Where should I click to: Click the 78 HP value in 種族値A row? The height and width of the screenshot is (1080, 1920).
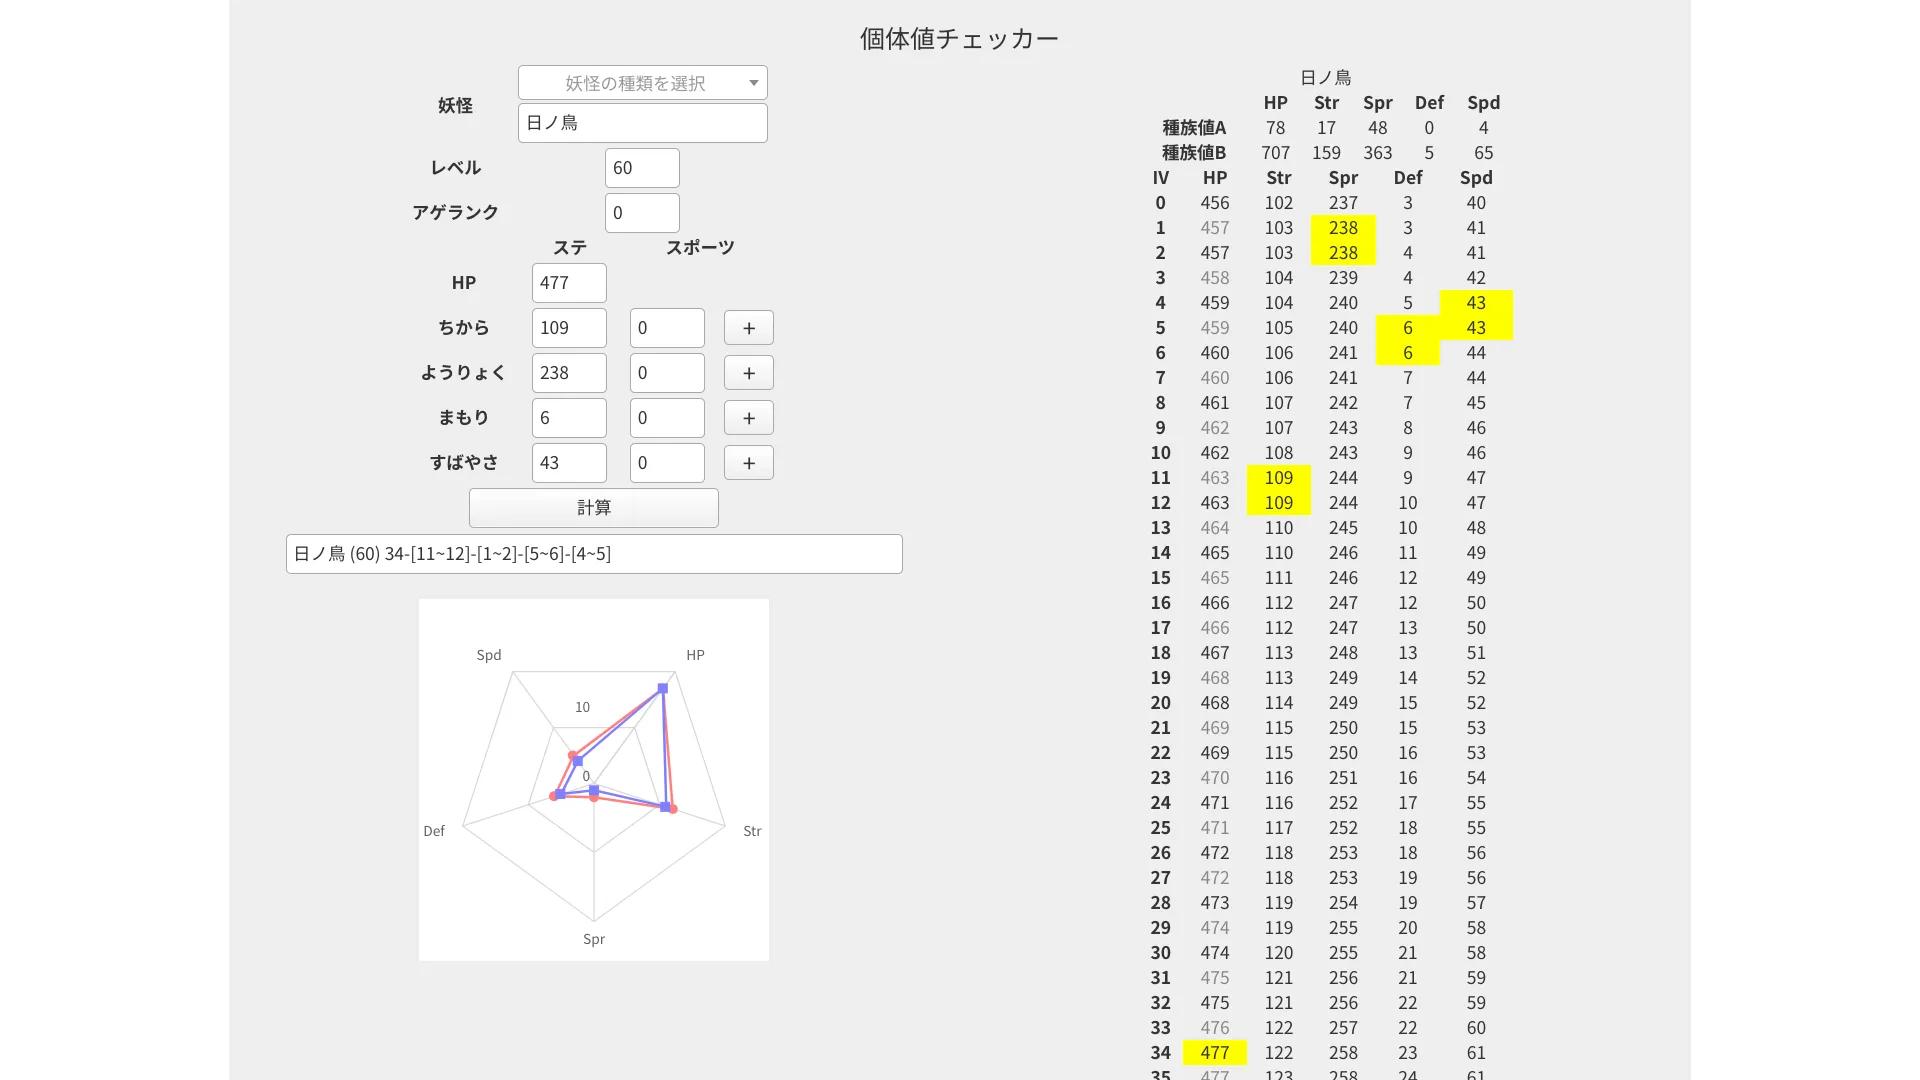click(1275, 128)
